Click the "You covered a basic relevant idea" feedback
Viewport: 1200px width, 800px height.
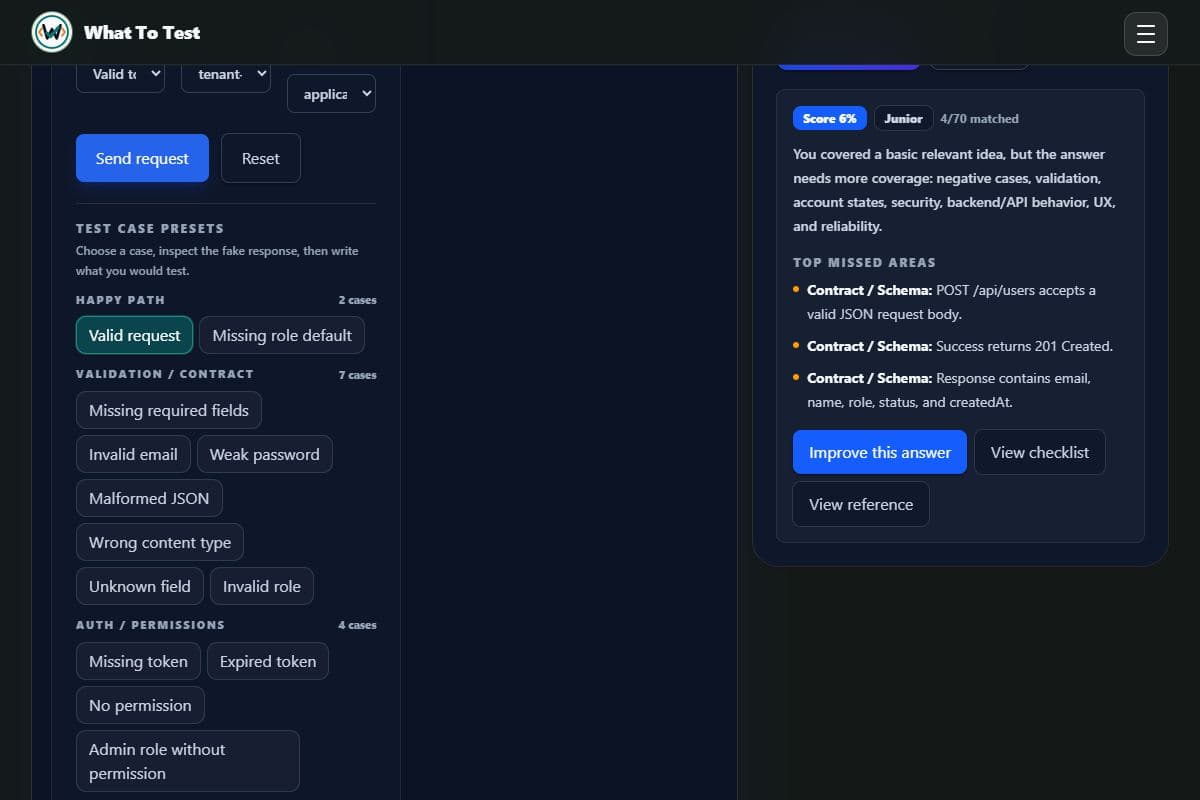click(954, 190)
